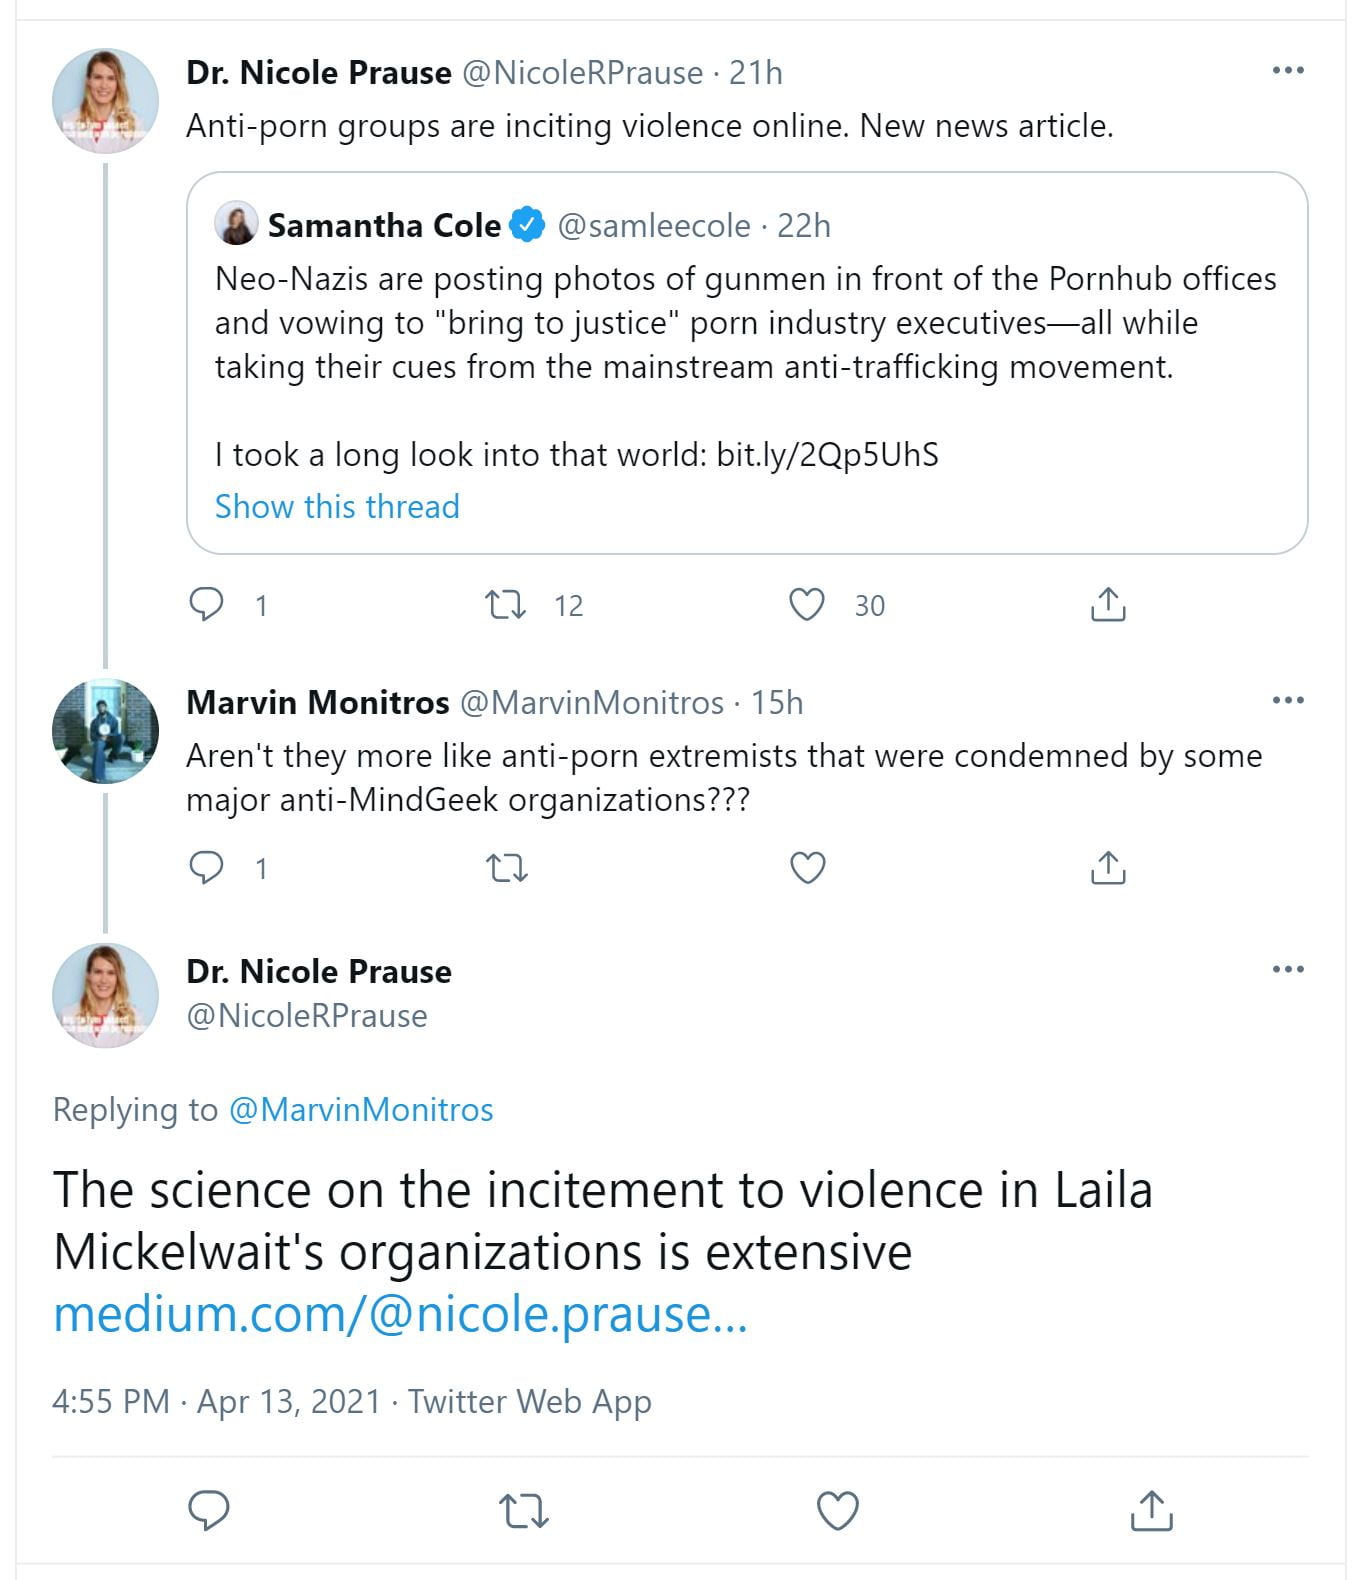Screen dimensions: 1358x1580
Task: Like the tweet with 30 likes
Action: [x=807, y=605]
